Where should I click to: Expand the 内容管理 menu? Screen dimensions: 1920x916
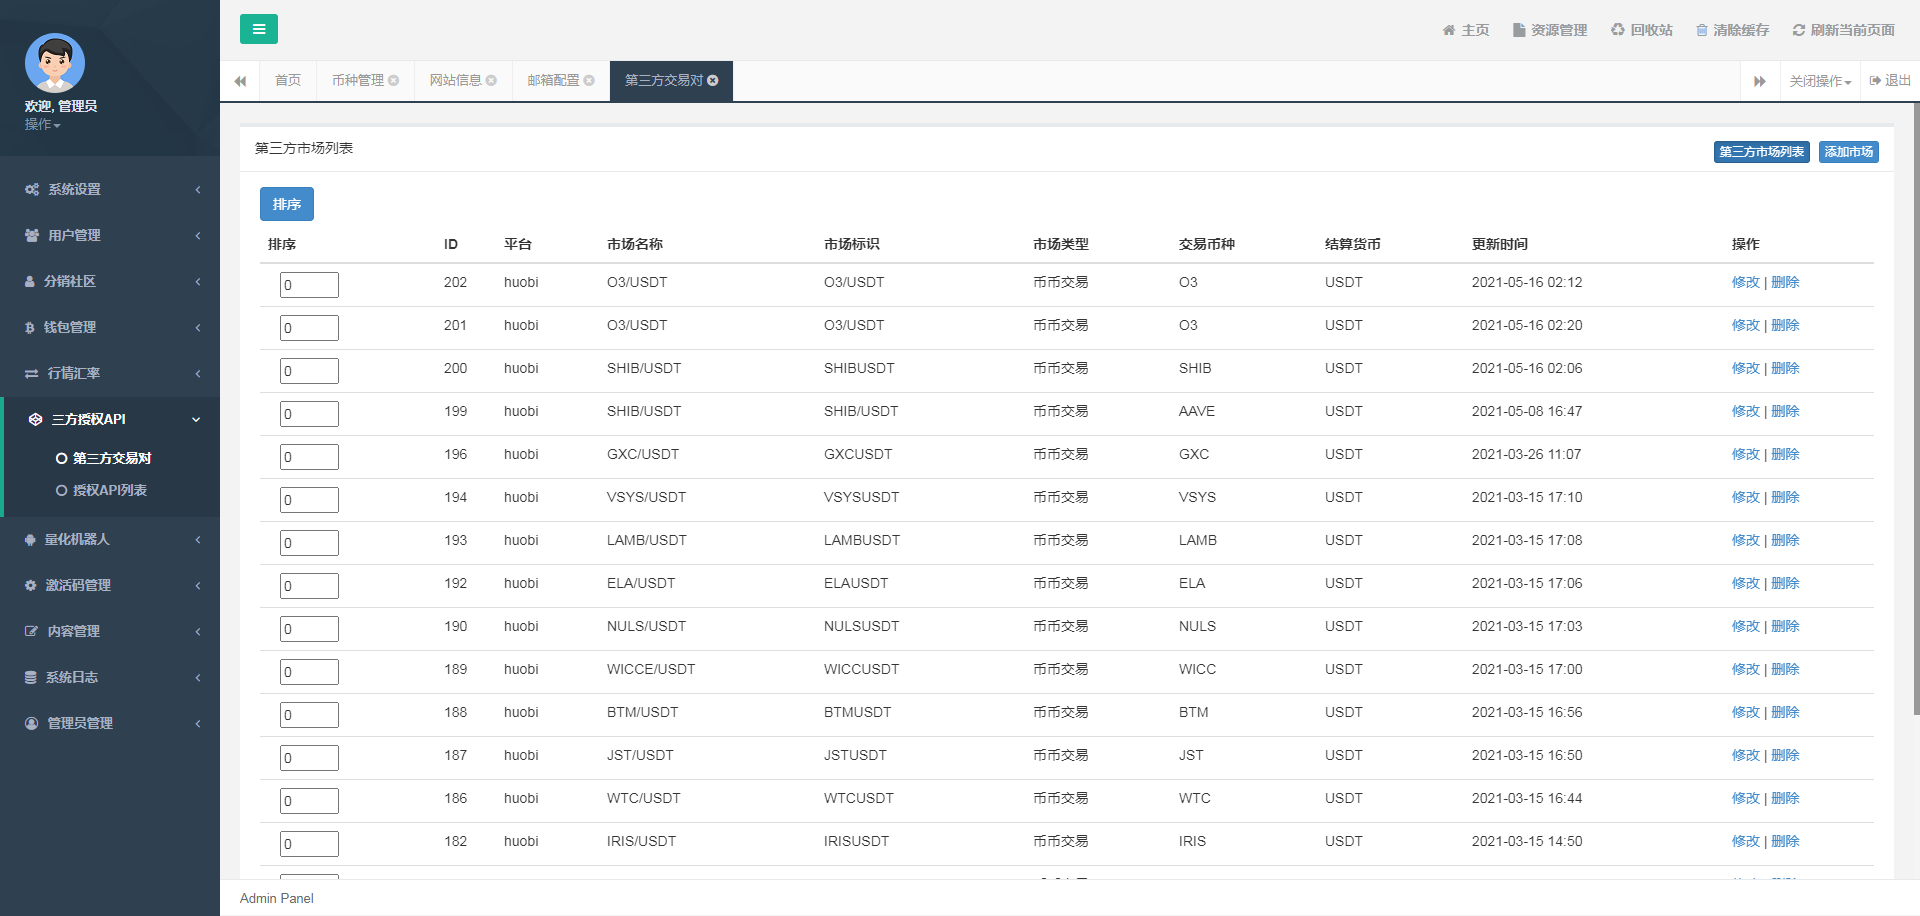(x=110, y=631)
